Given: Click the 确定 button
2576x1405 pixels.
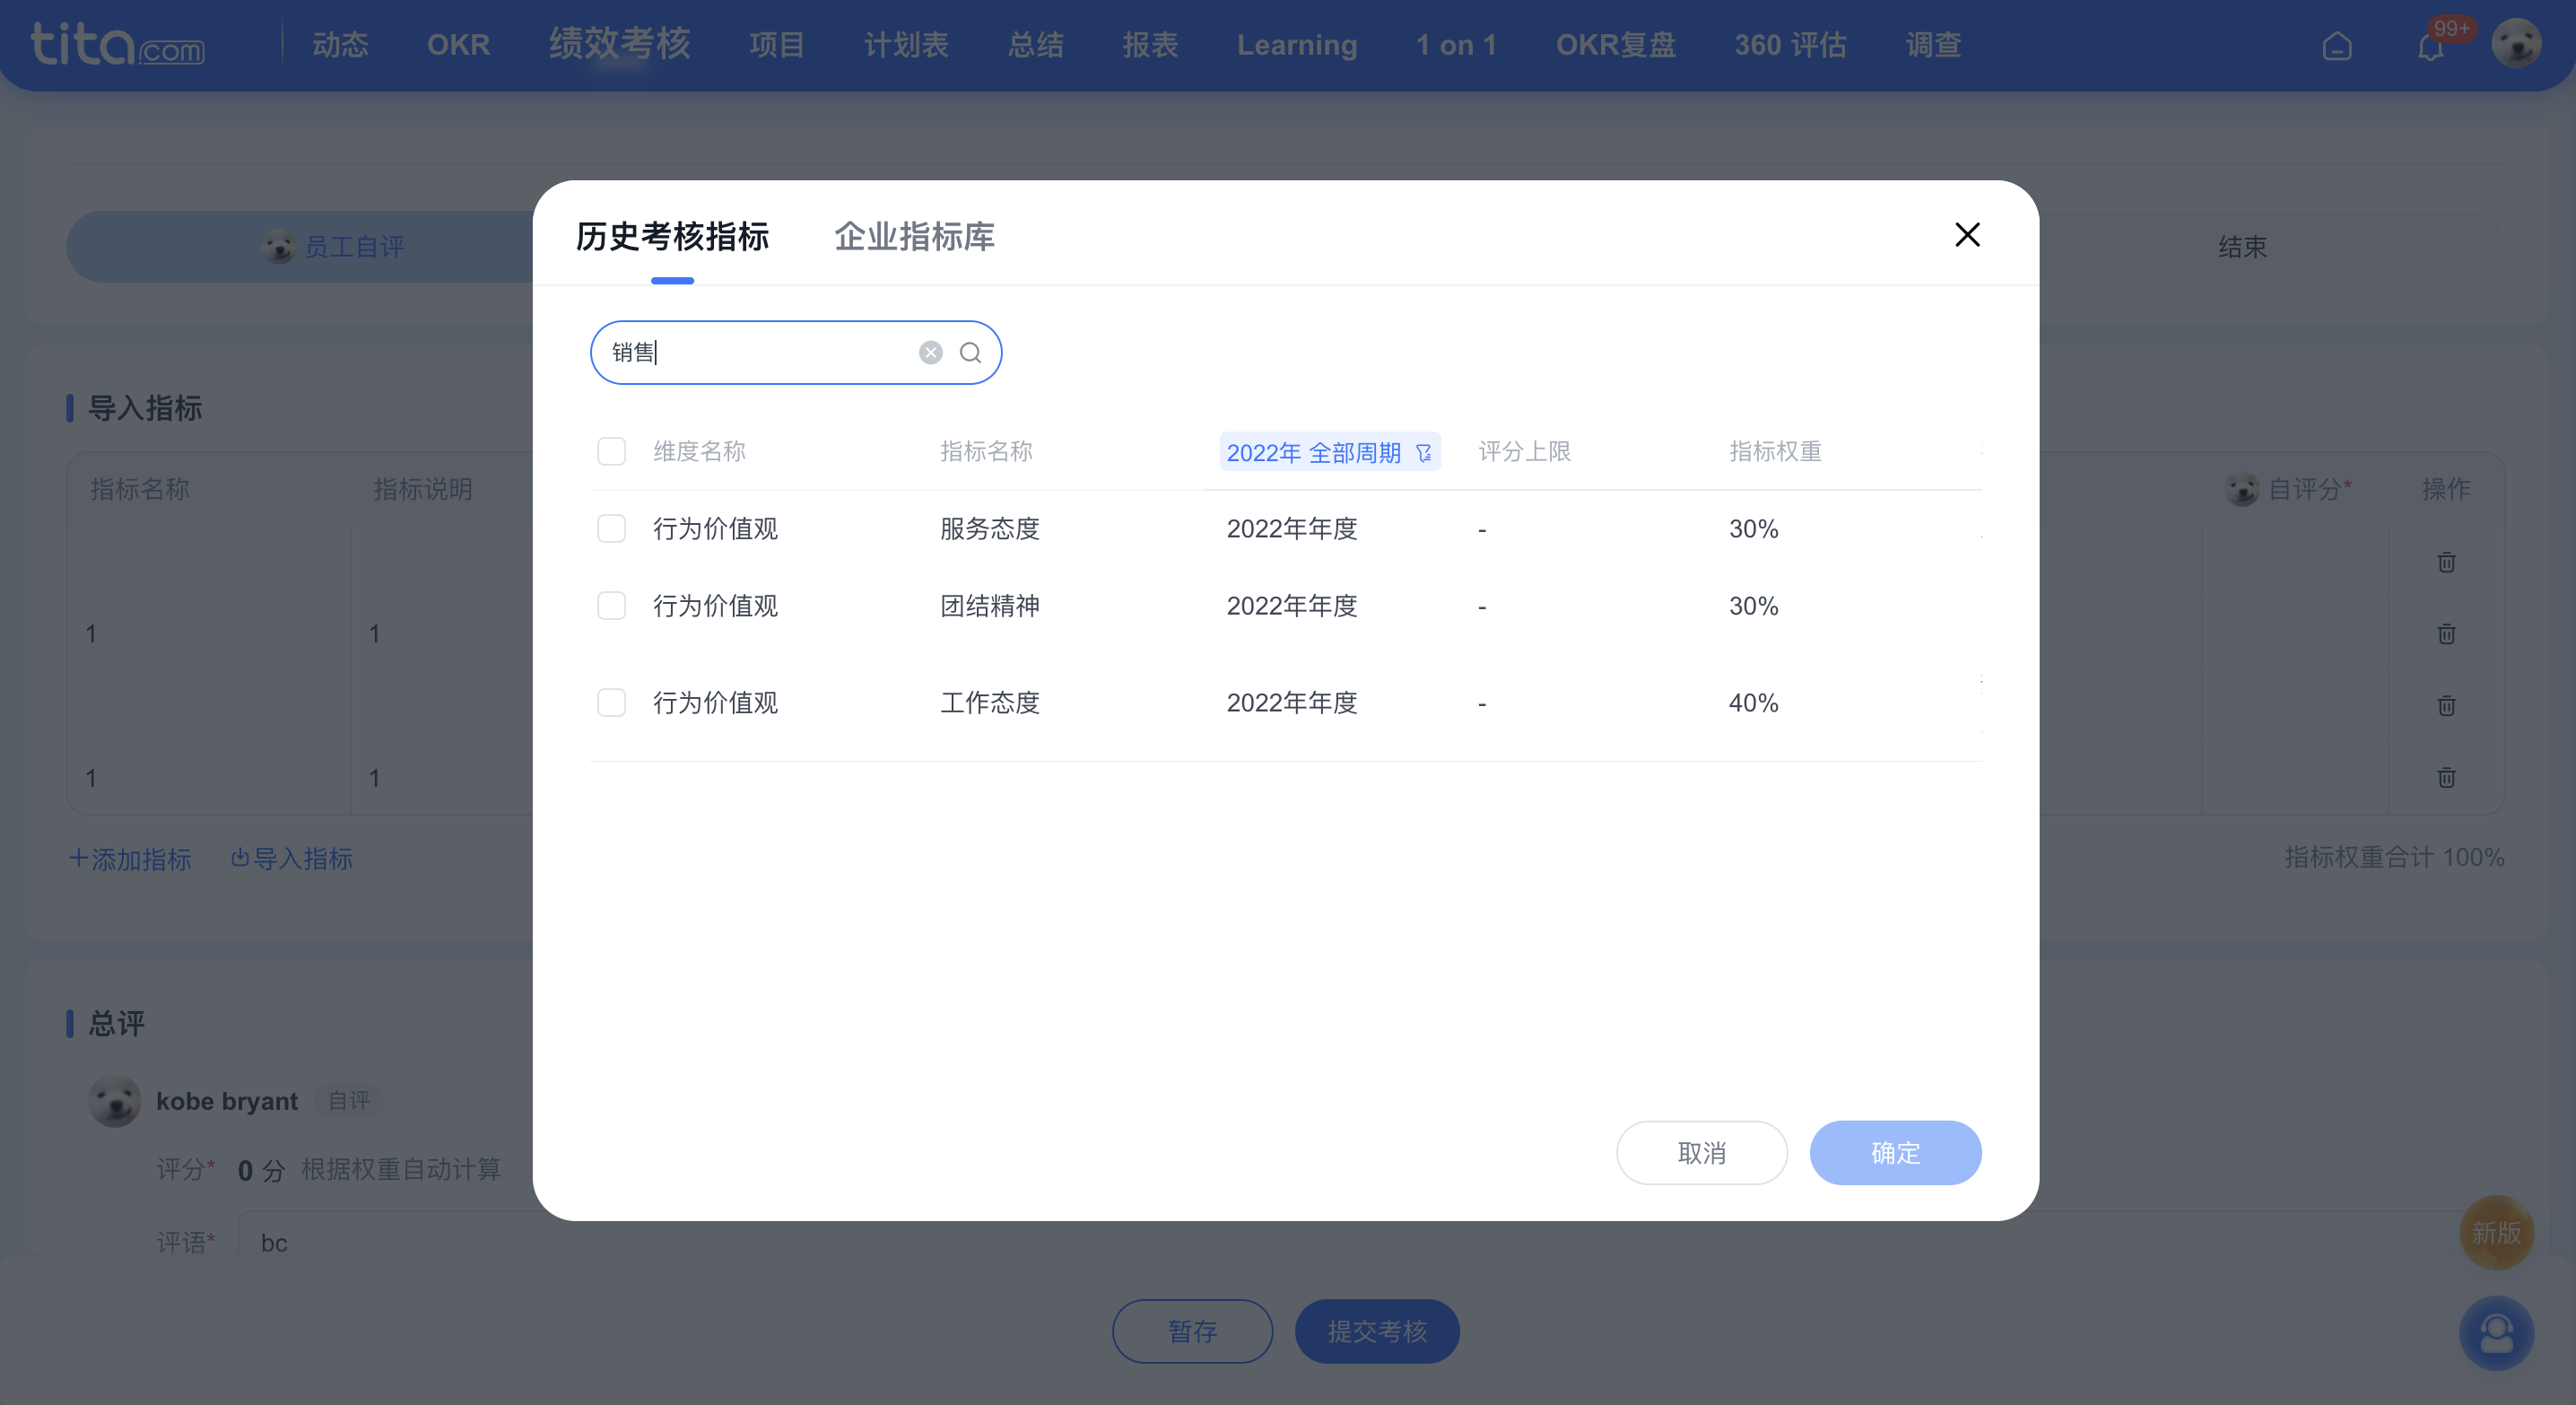Looking at the screenshot, I should pyautogui.click(x=1895, y=1153).
